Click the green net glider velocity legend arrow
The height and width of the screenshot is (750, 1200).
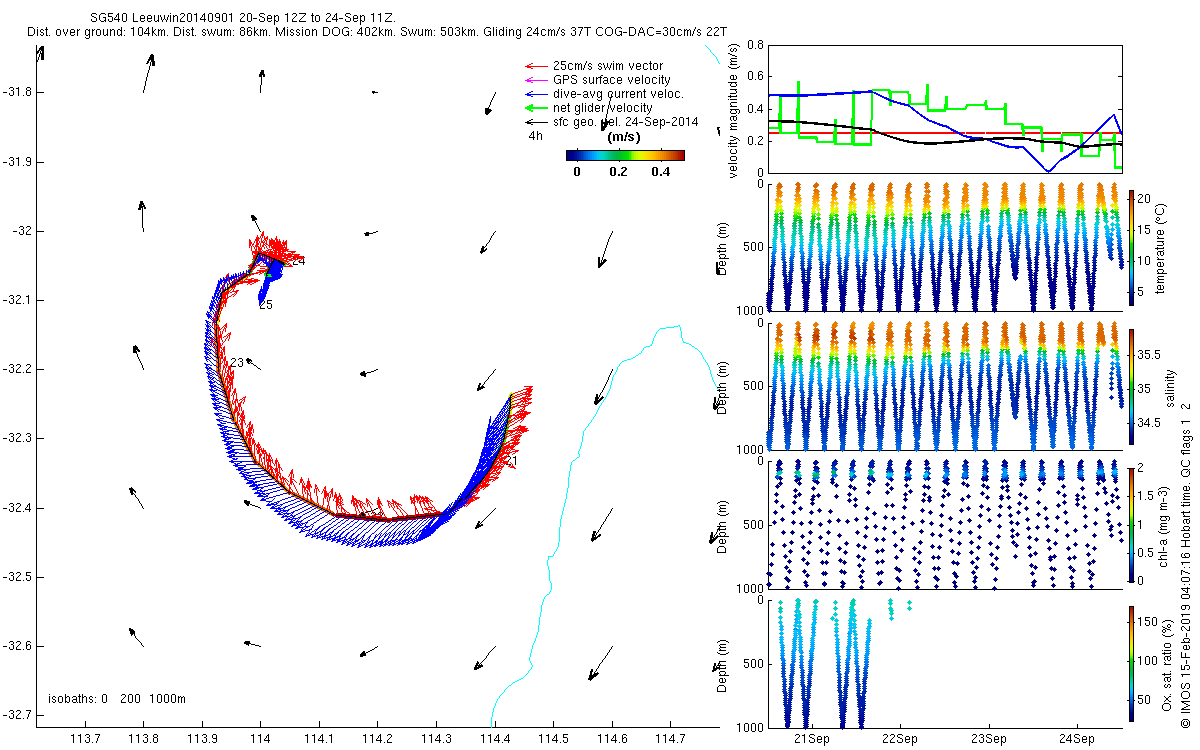click(x=535, y=108)
